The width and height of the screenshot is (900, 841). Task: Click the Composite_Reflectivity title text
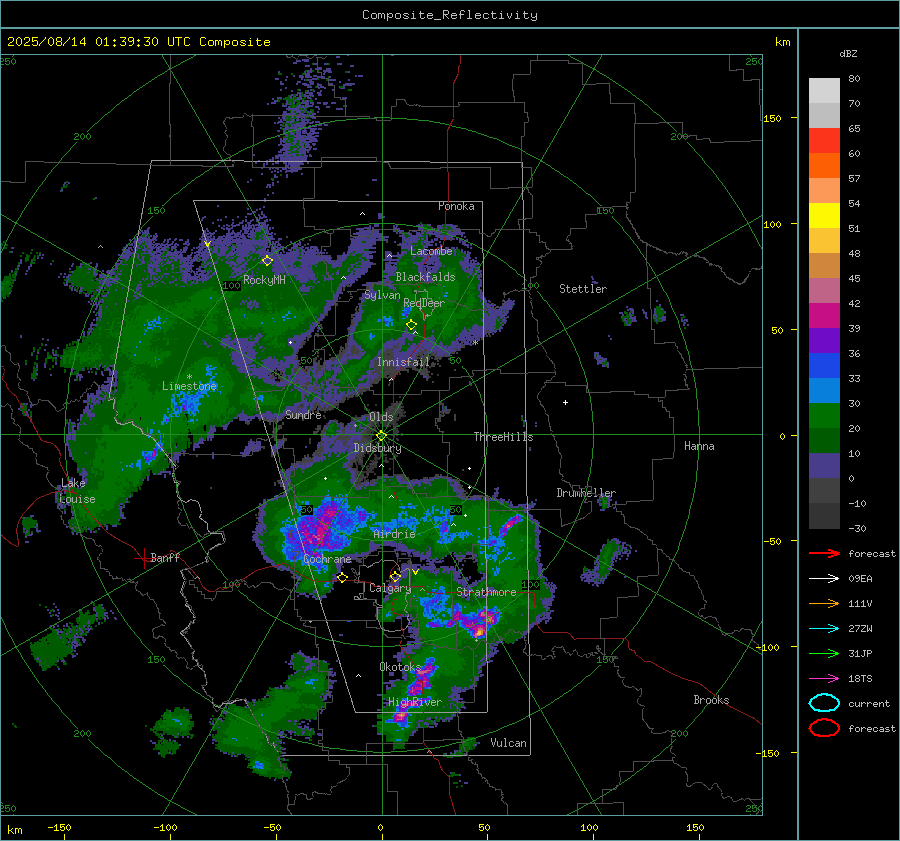(450, 15)
